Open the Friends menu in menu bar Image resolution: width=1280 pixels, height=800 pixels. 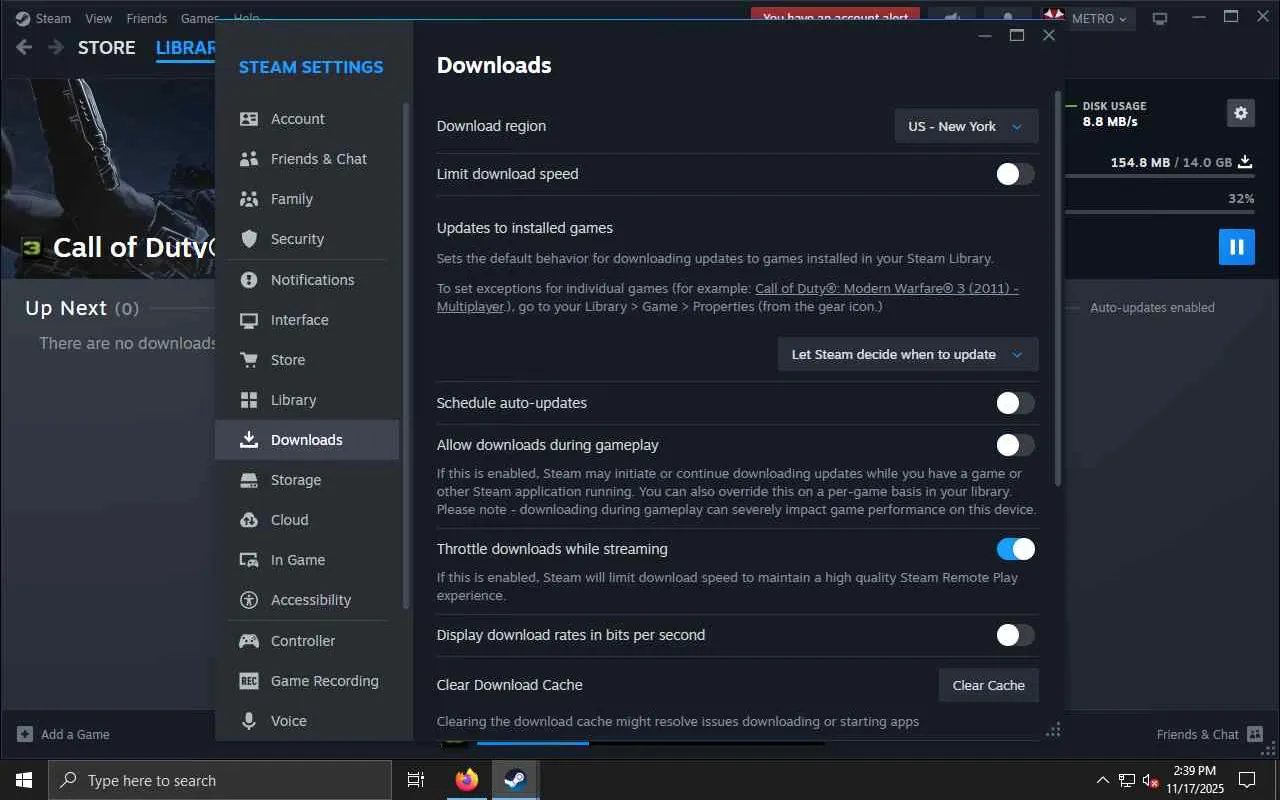[x=147, y=18]
